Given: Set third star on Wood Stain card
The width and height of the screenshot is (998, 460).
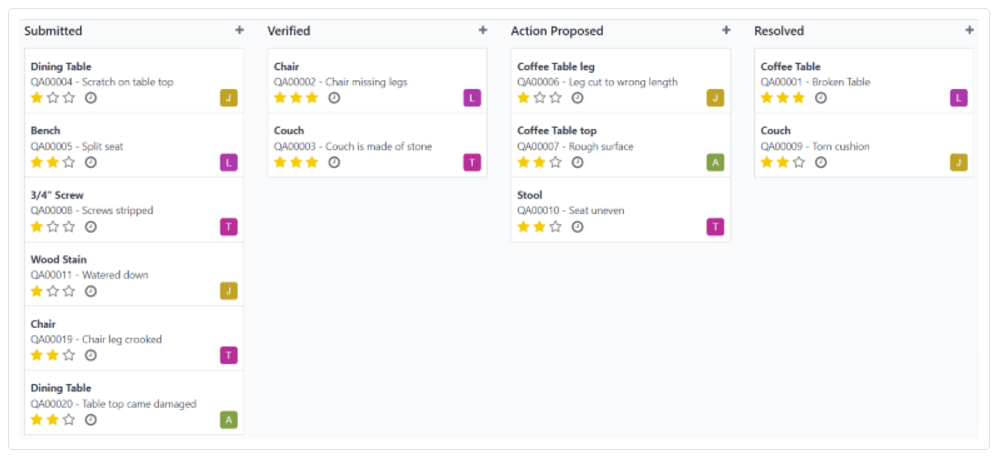Looking at the screenshot, I should click(69, 291).
